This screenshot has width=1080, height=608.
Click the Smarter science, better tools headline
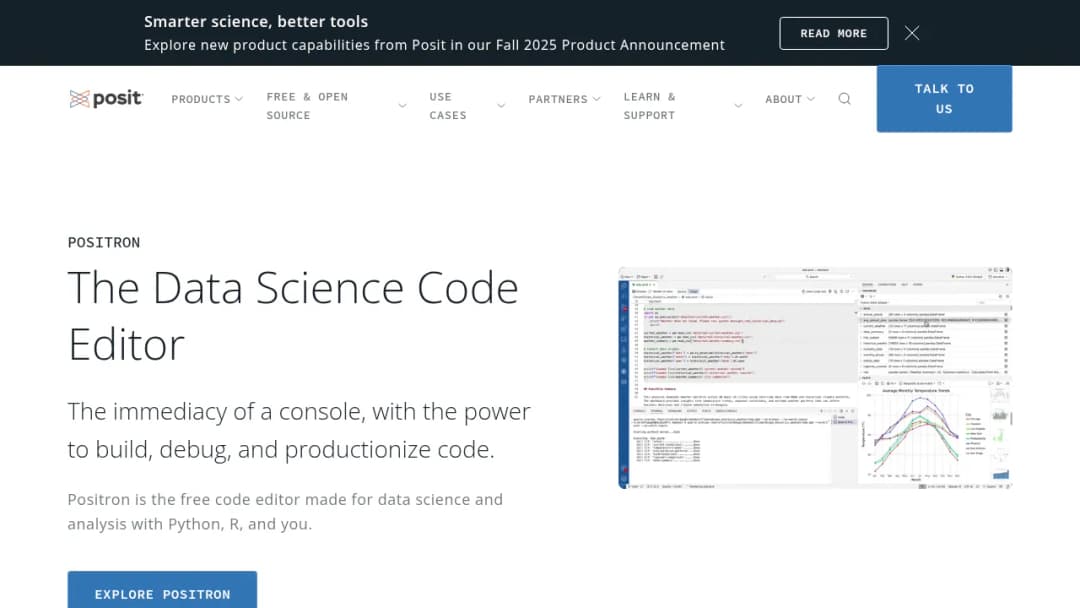(x=256, y=21)
